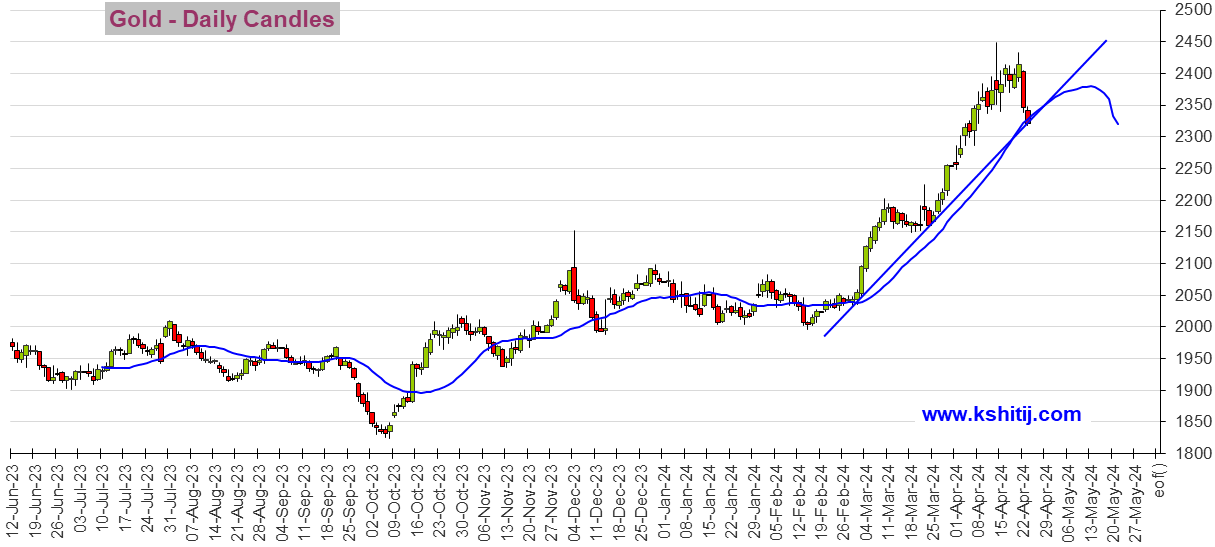Pick the 2400 price axis label
The height and width of the screenshot is (547, 1215).
[x=1192, y=74]
